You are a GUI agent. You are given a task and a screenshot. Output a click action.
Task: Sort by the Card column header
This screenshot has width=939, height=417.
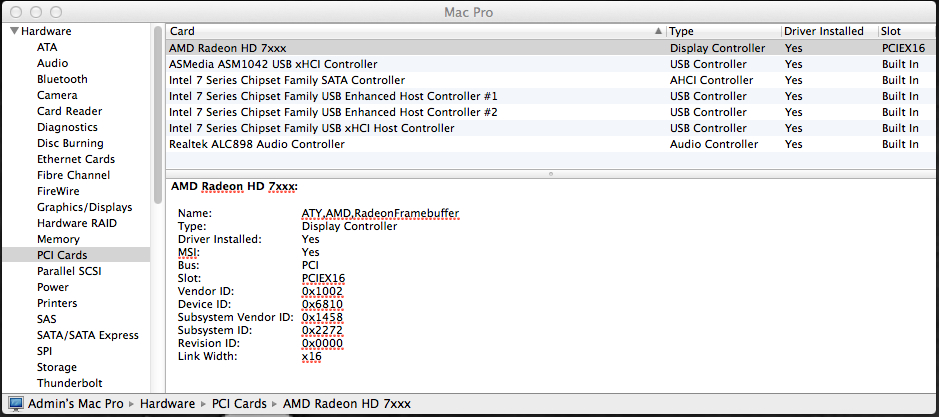tap(416, 31)
